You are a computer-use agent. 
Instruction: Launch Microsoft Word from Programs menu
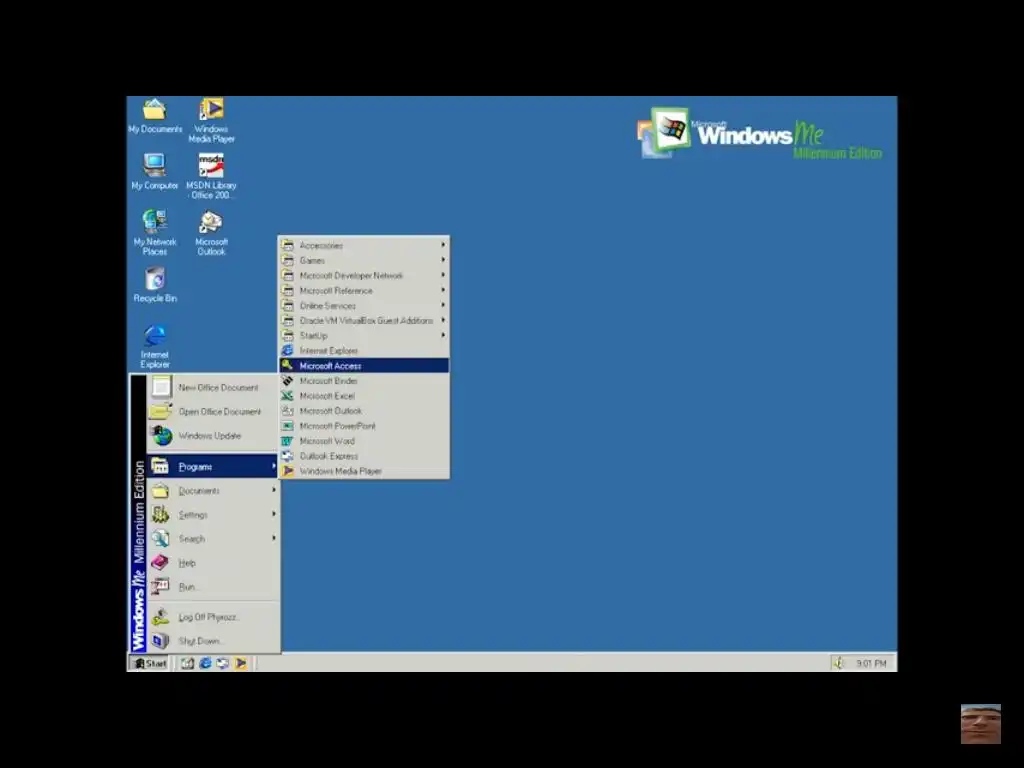364,441
